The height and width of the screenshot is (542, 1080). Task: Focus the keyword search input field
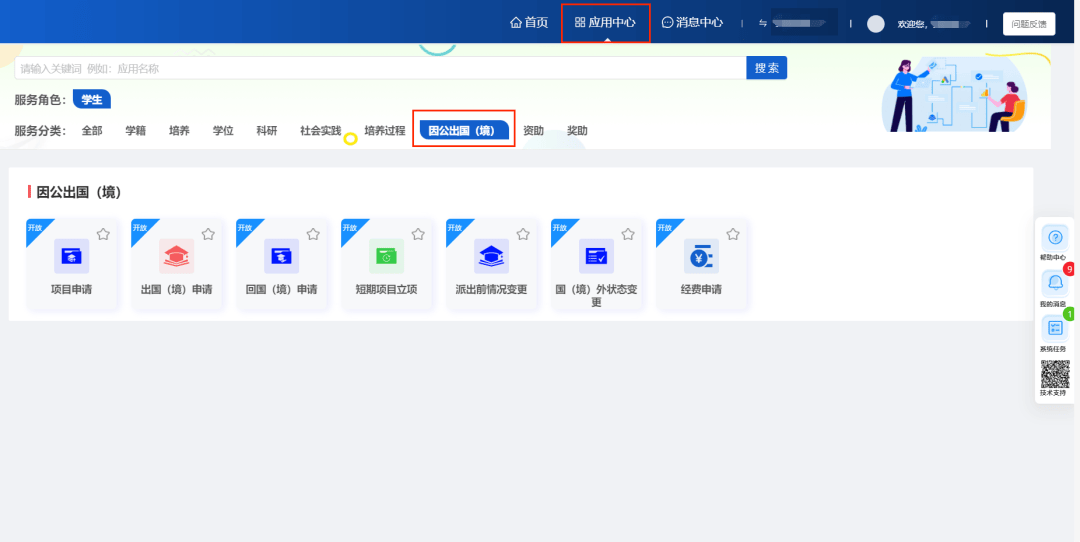pyautogui.click(x=380, y=68)
